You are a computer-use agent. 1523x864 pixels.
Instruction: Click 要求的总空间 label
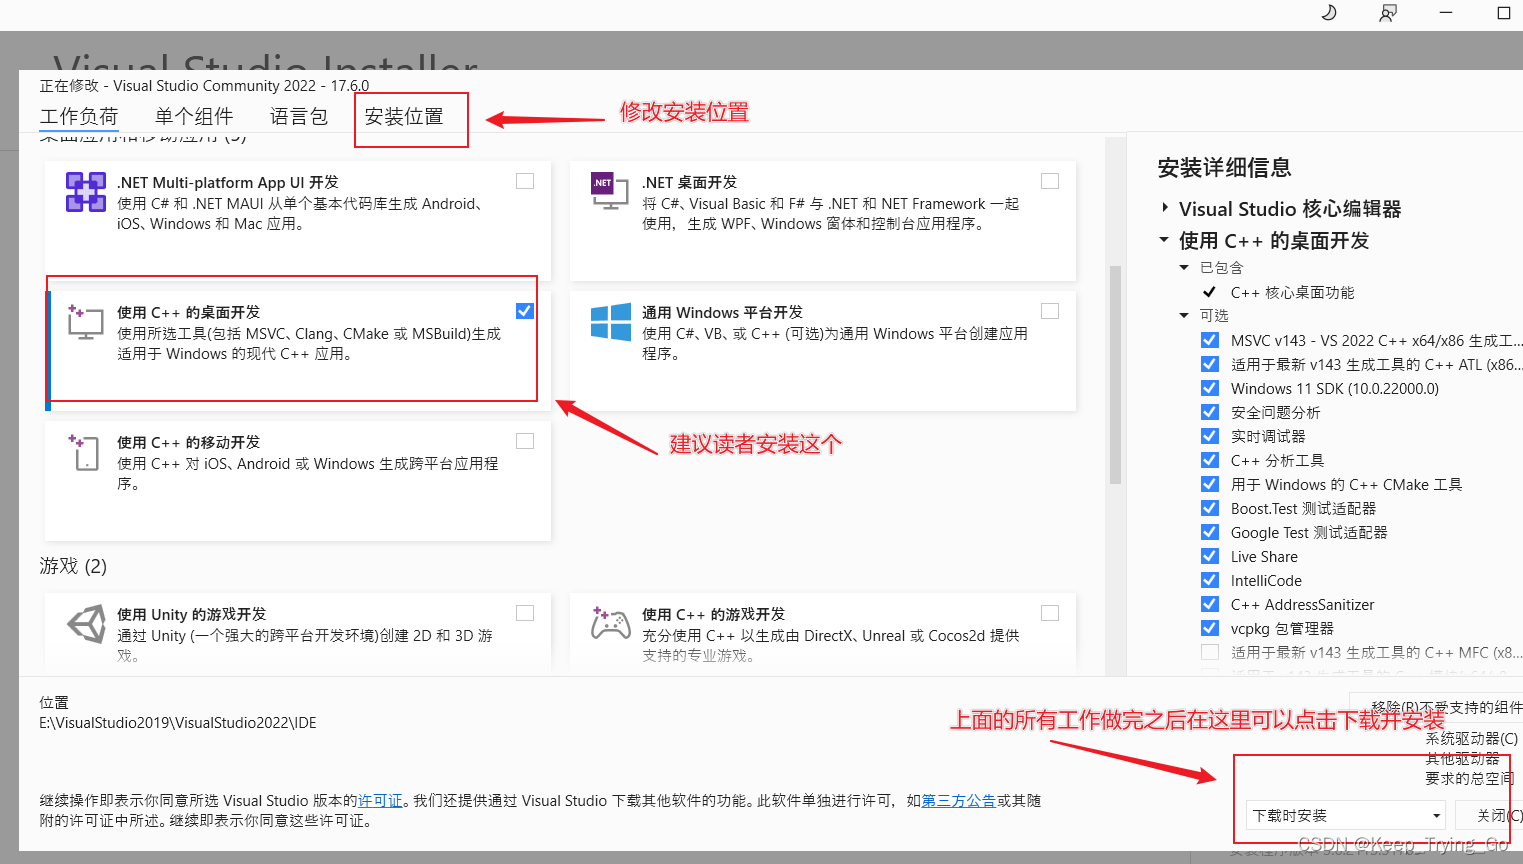click(1469, 778)
